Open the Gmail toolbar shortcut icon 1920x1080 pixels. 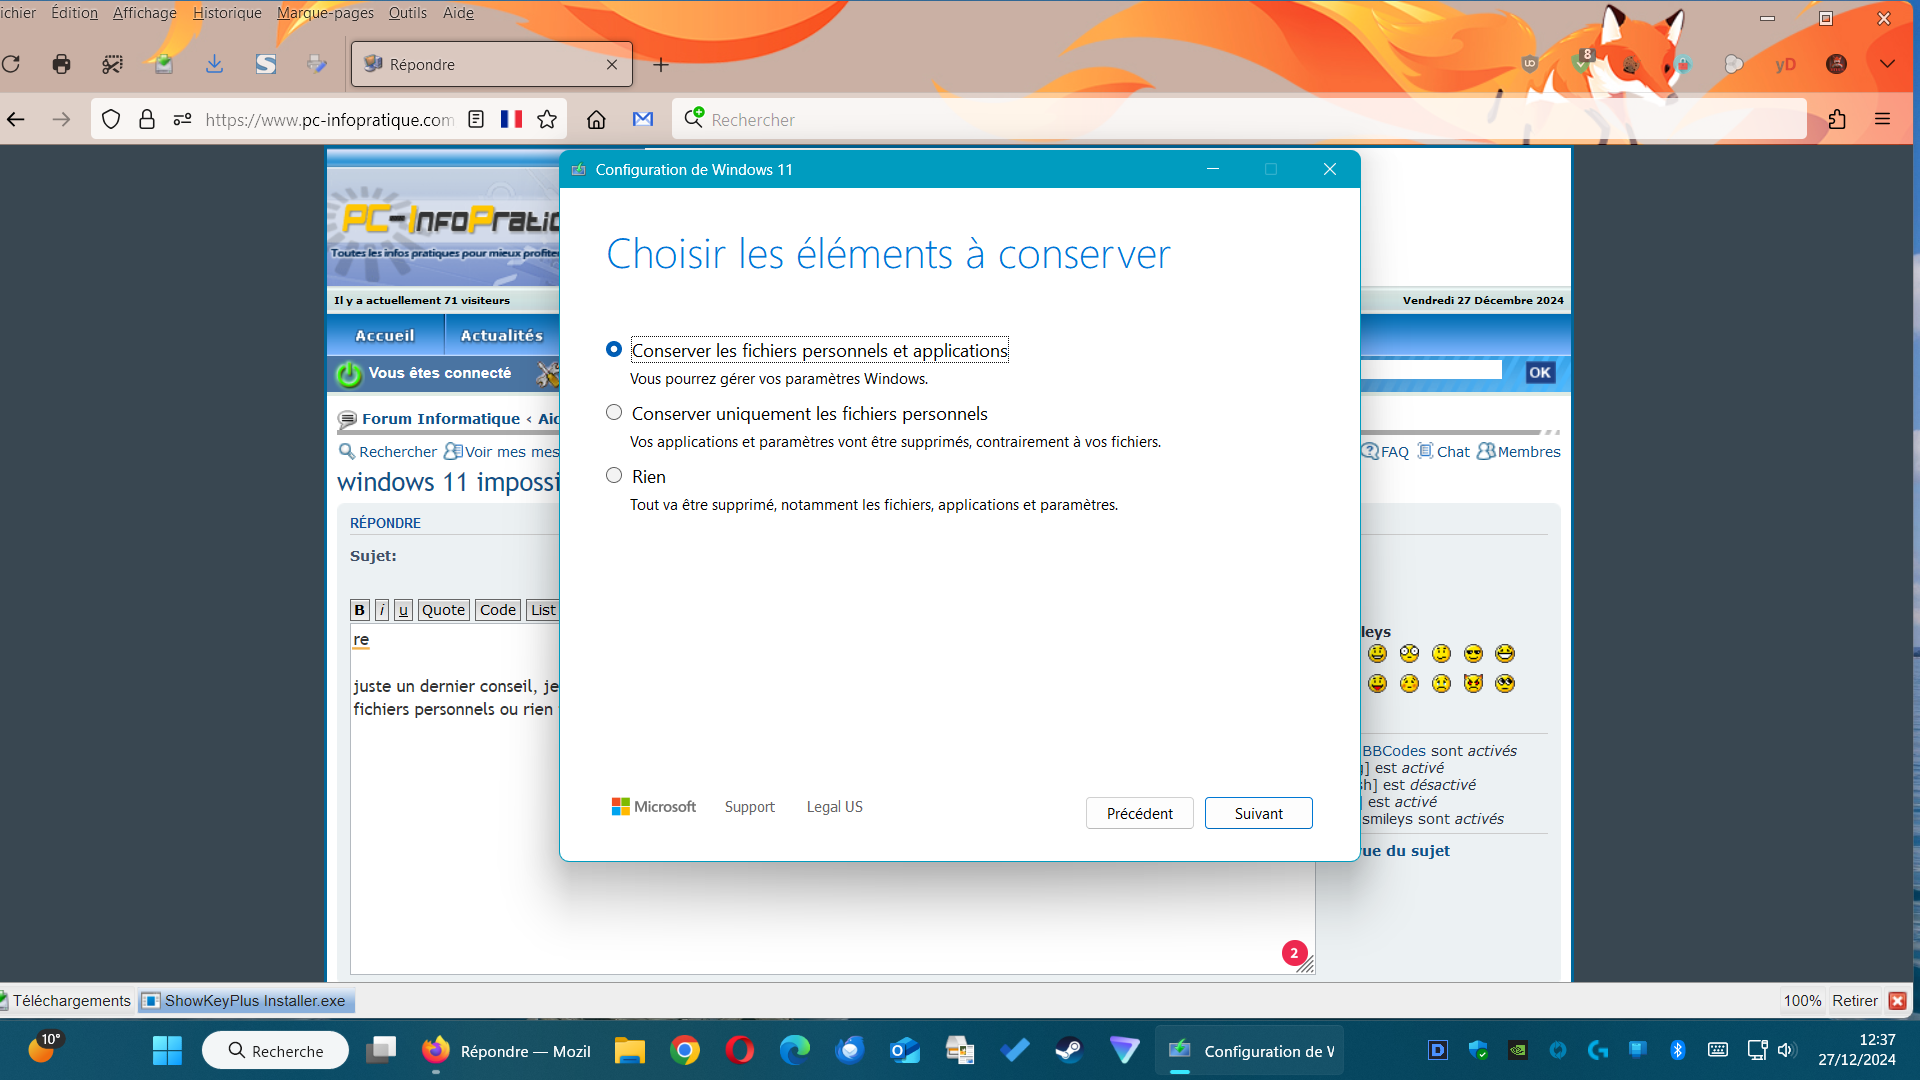(x=643, y=120)
